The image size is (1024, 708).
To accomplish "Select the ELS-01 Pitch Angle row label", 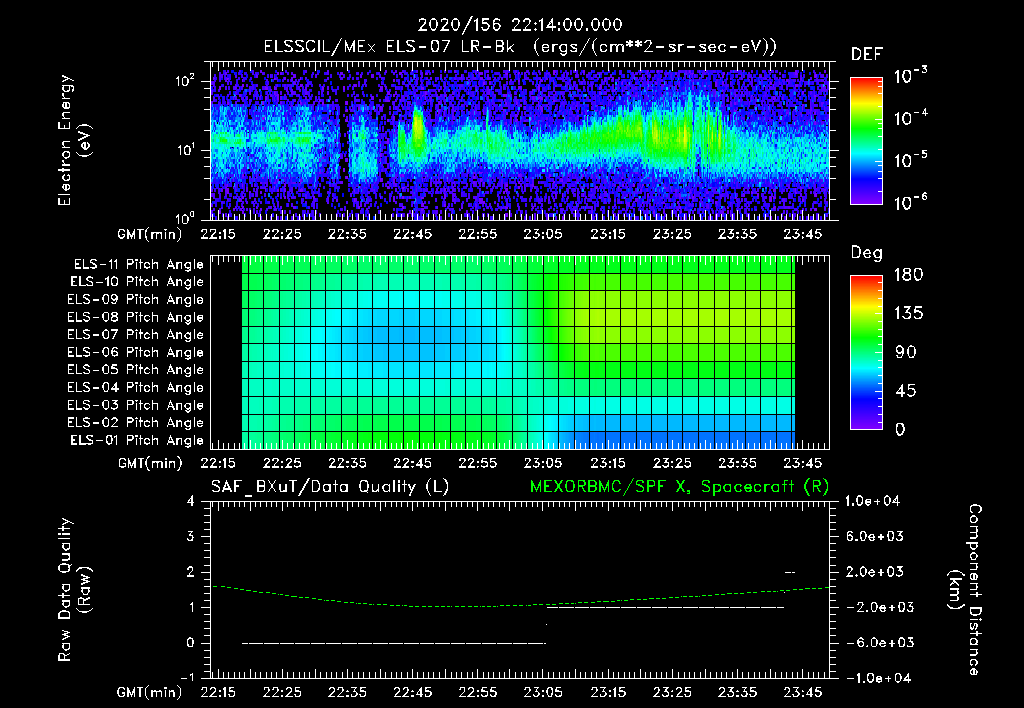I will coord(137,440).
